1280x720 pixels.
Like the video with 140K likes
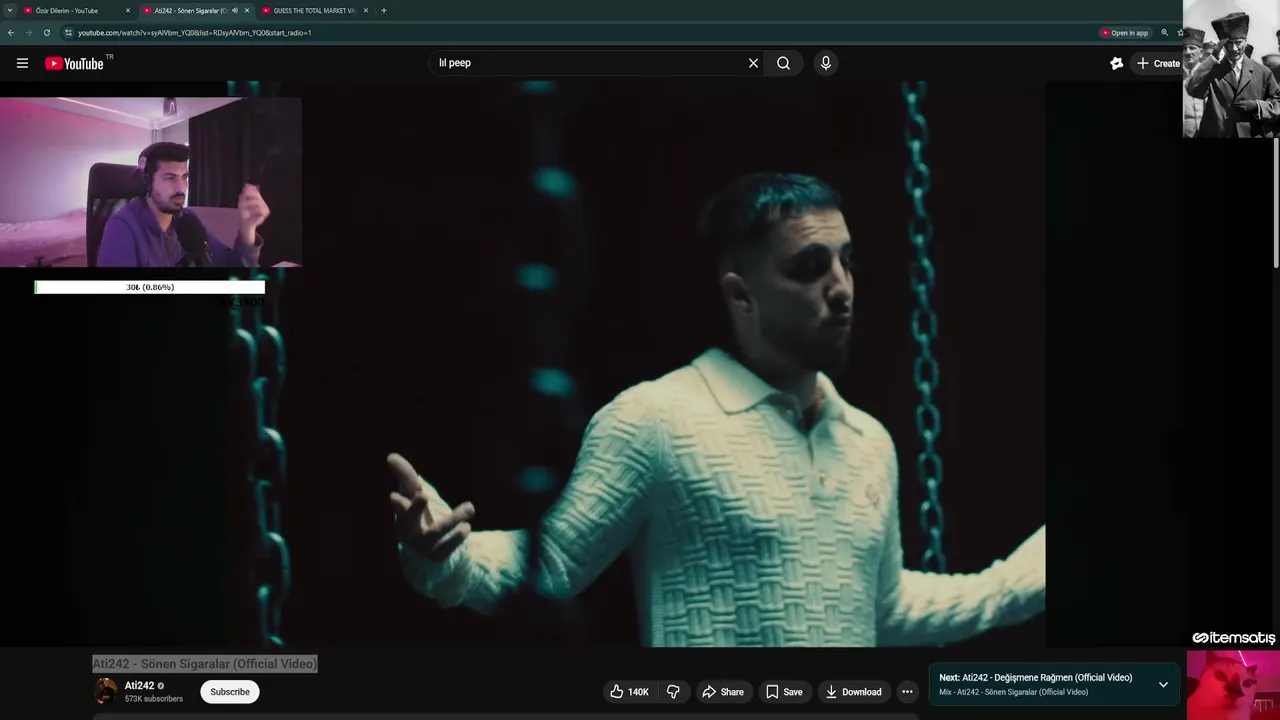pyautogui.click(x=629, y=692)
